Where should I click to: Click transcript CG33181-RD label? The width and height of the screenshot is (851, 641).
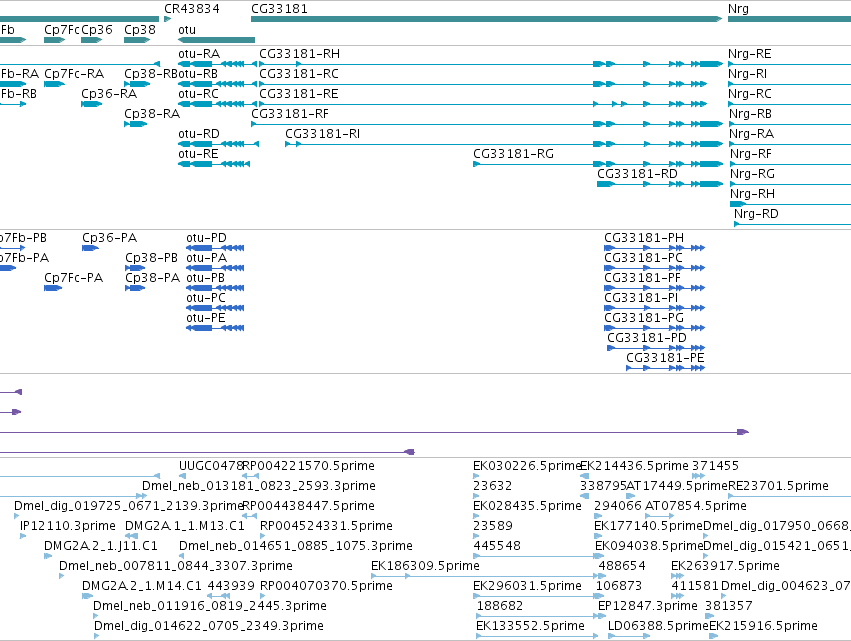point(637,174)
